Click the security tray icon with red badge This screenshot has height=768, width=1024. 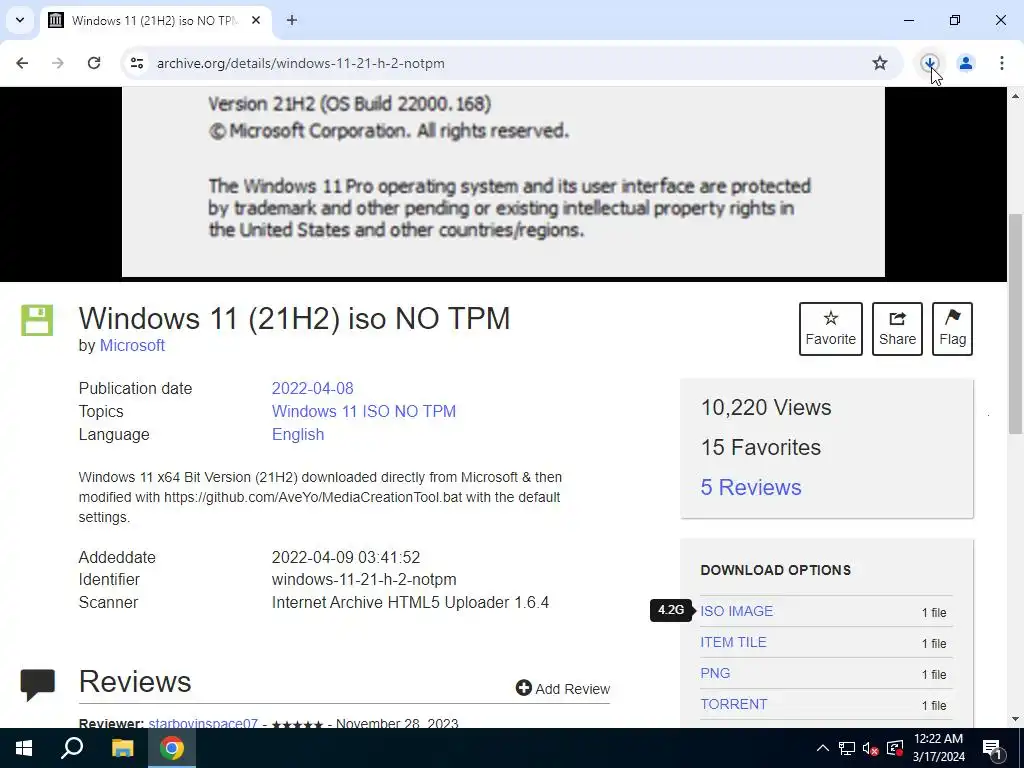(895, 748)
